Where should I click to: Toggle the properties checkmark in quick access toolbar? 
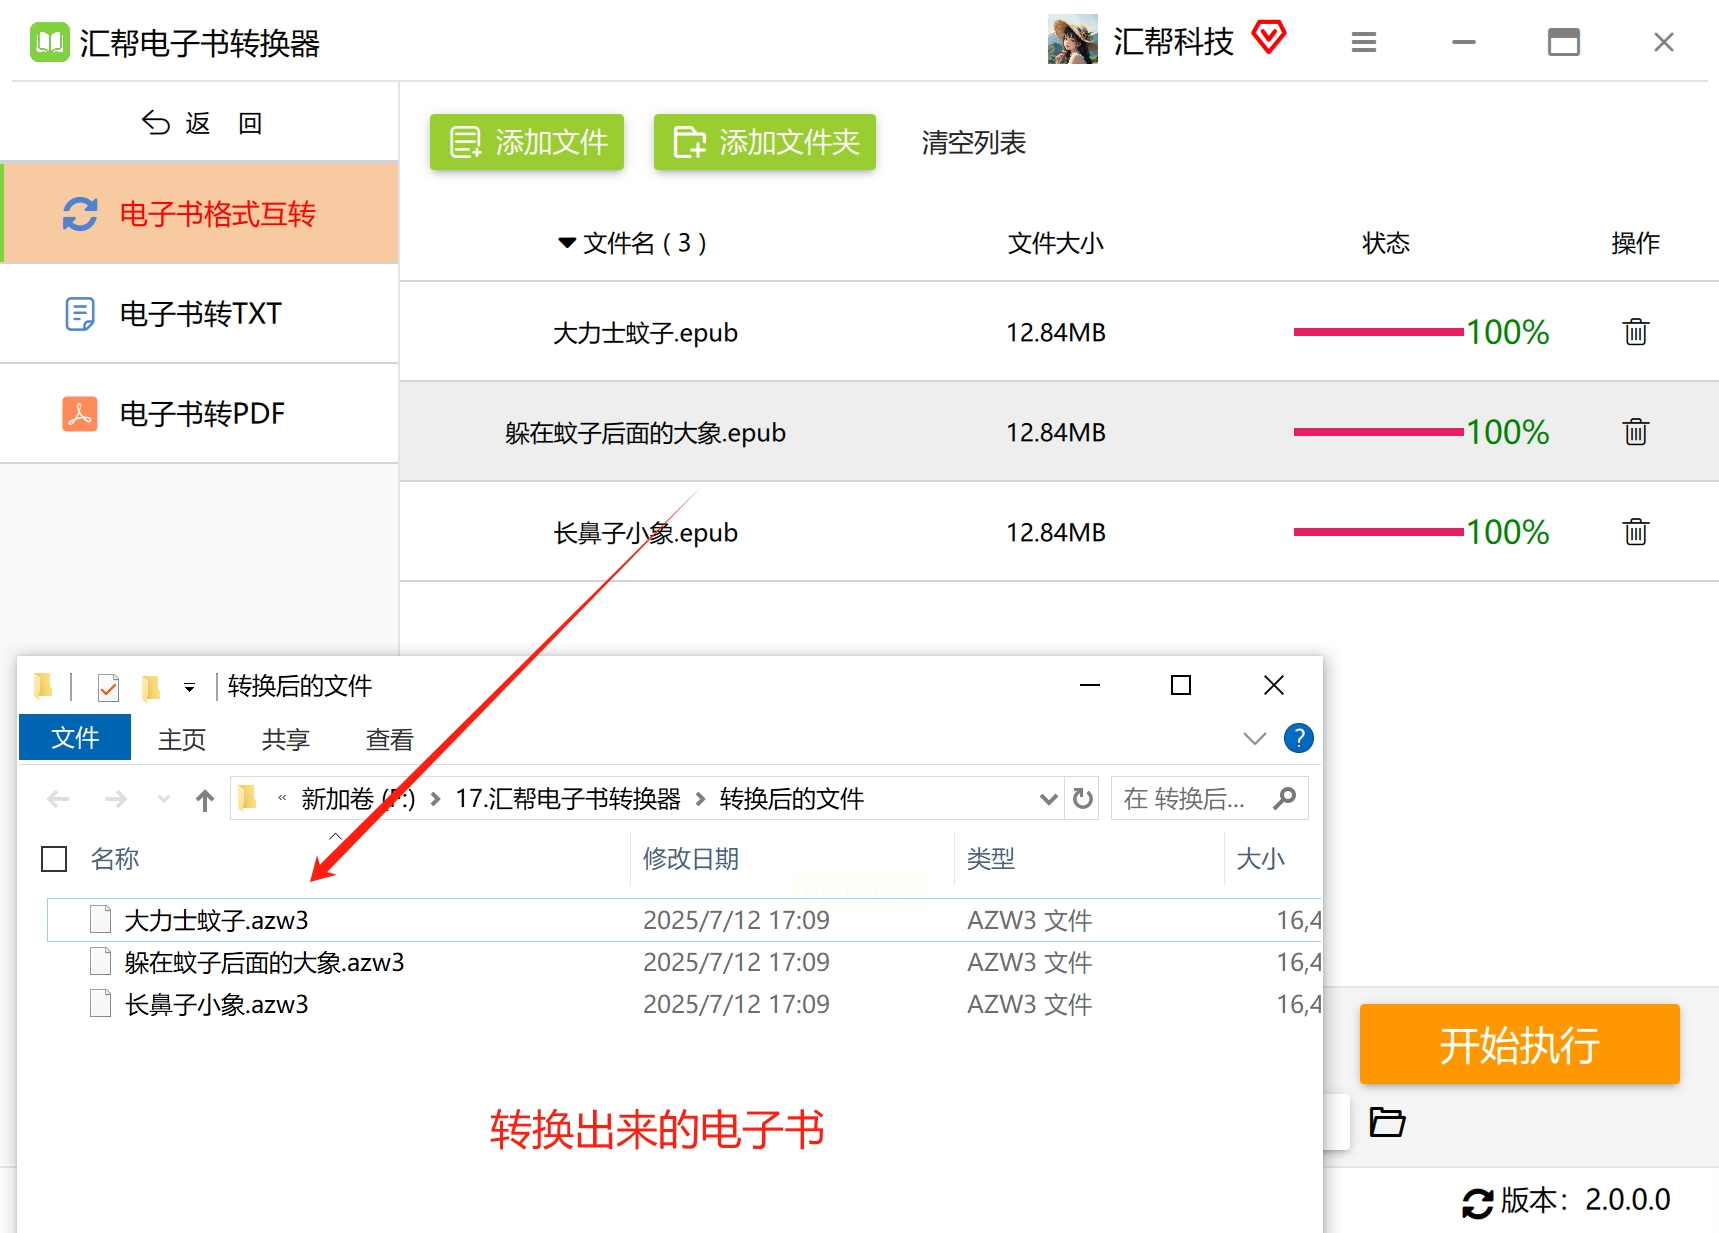coord(108,687)
